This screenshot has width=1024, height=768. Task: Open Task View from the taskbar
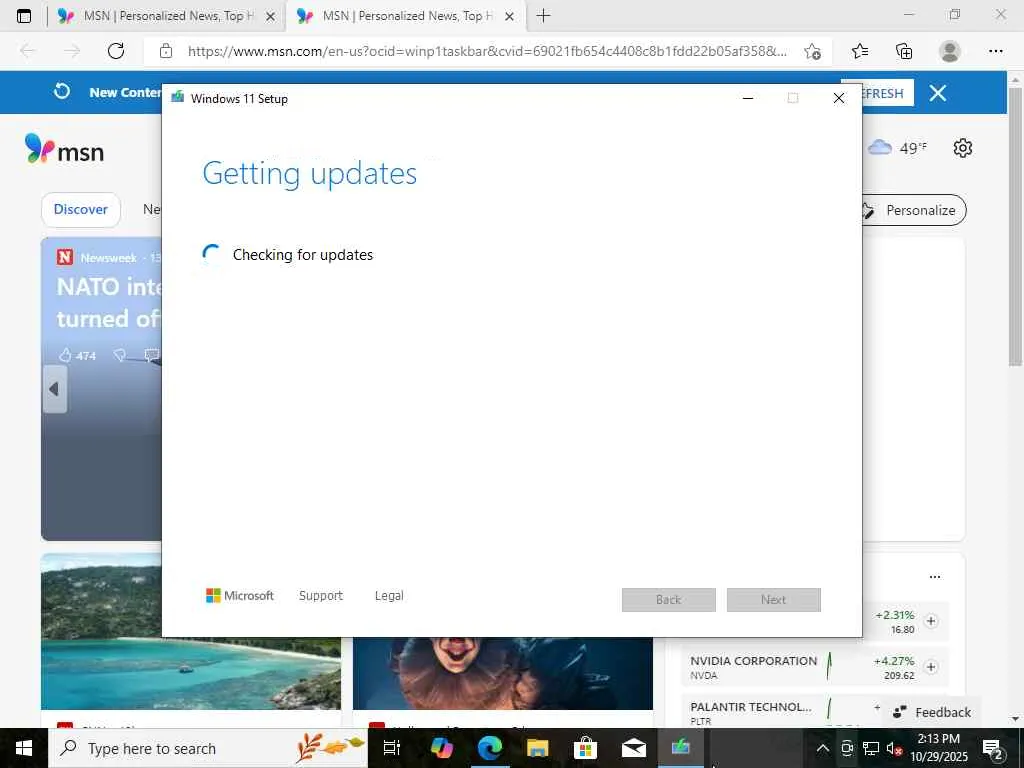[392, 748]
